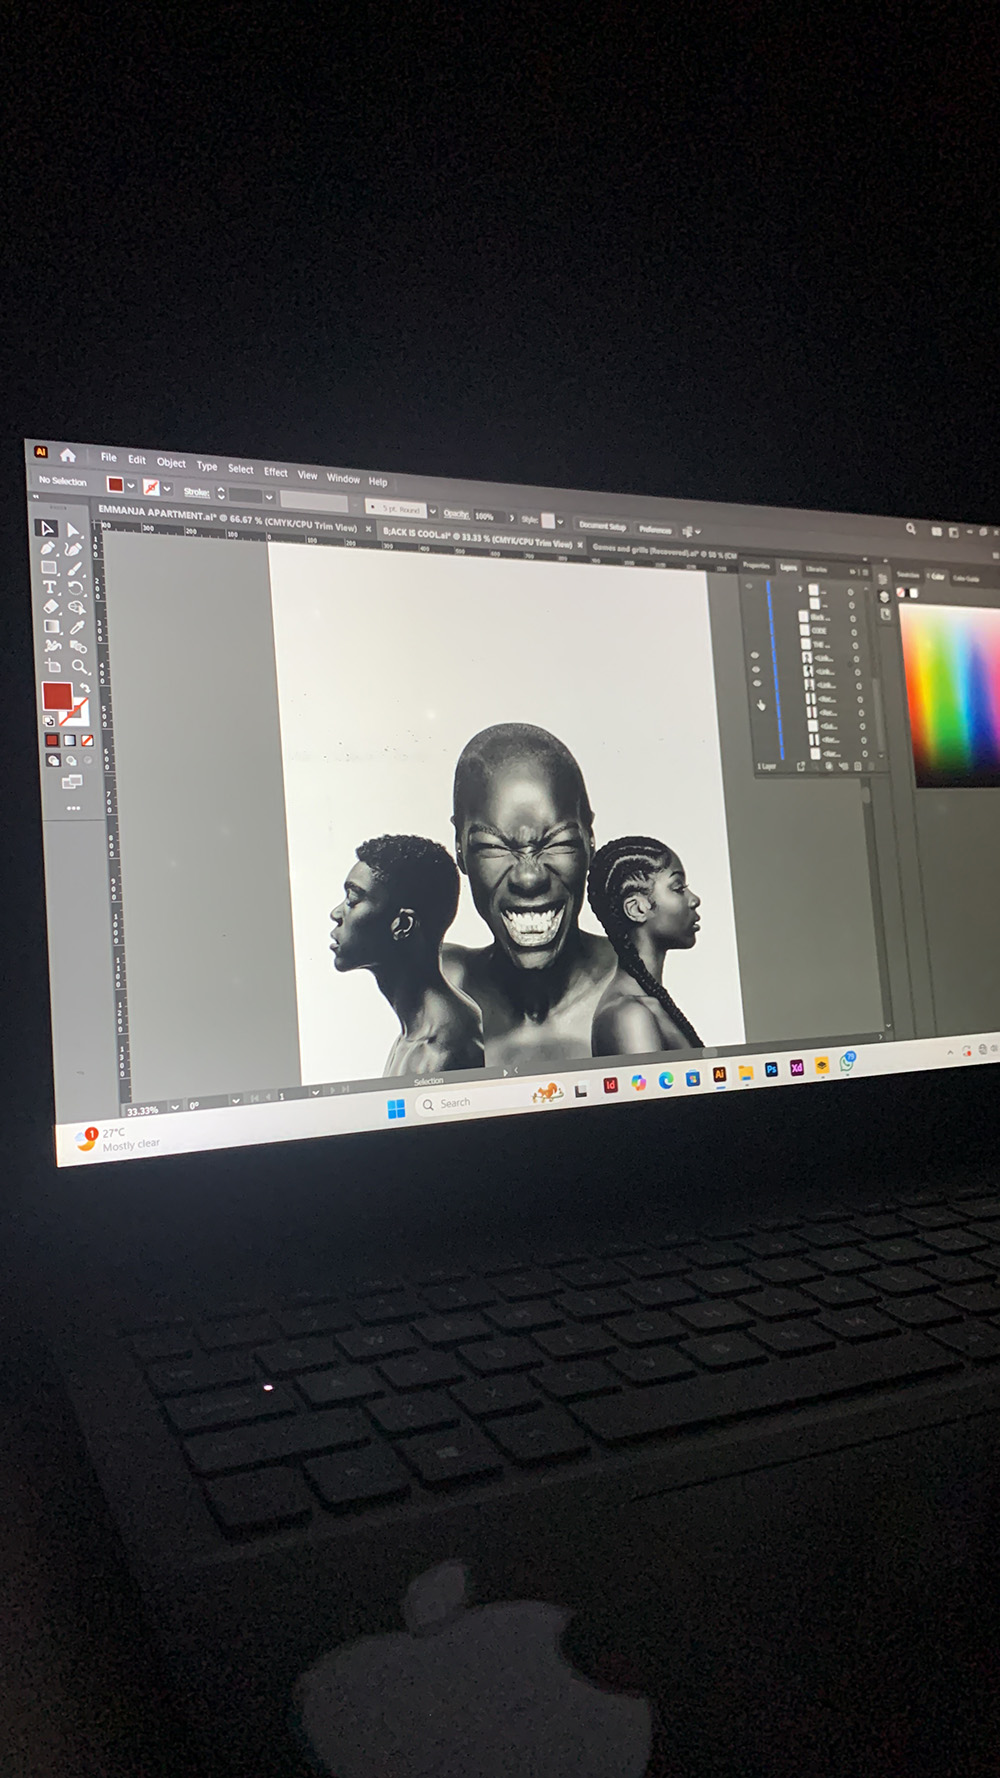The width and height of the screenshot is (1000, 1778).
Task: Expand the brush definition dropdown (5 pt. Round)
Action: click(432, 511)
